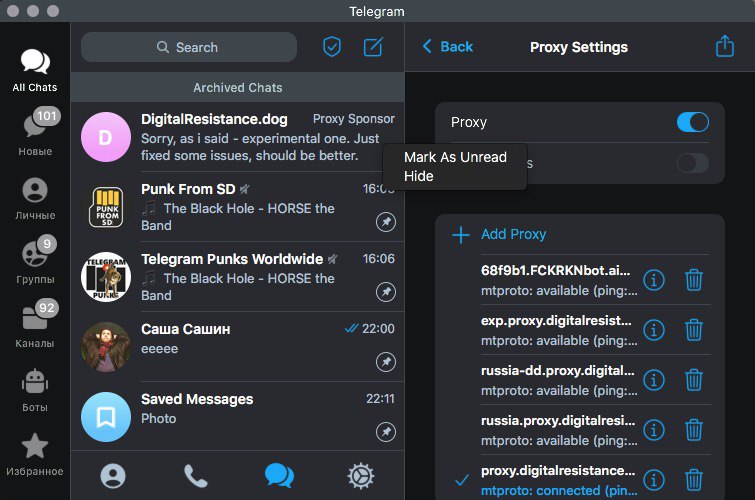This screenshot has width=755, height=500.
Task: Compose a new message
Action: [x=373, y=47]
